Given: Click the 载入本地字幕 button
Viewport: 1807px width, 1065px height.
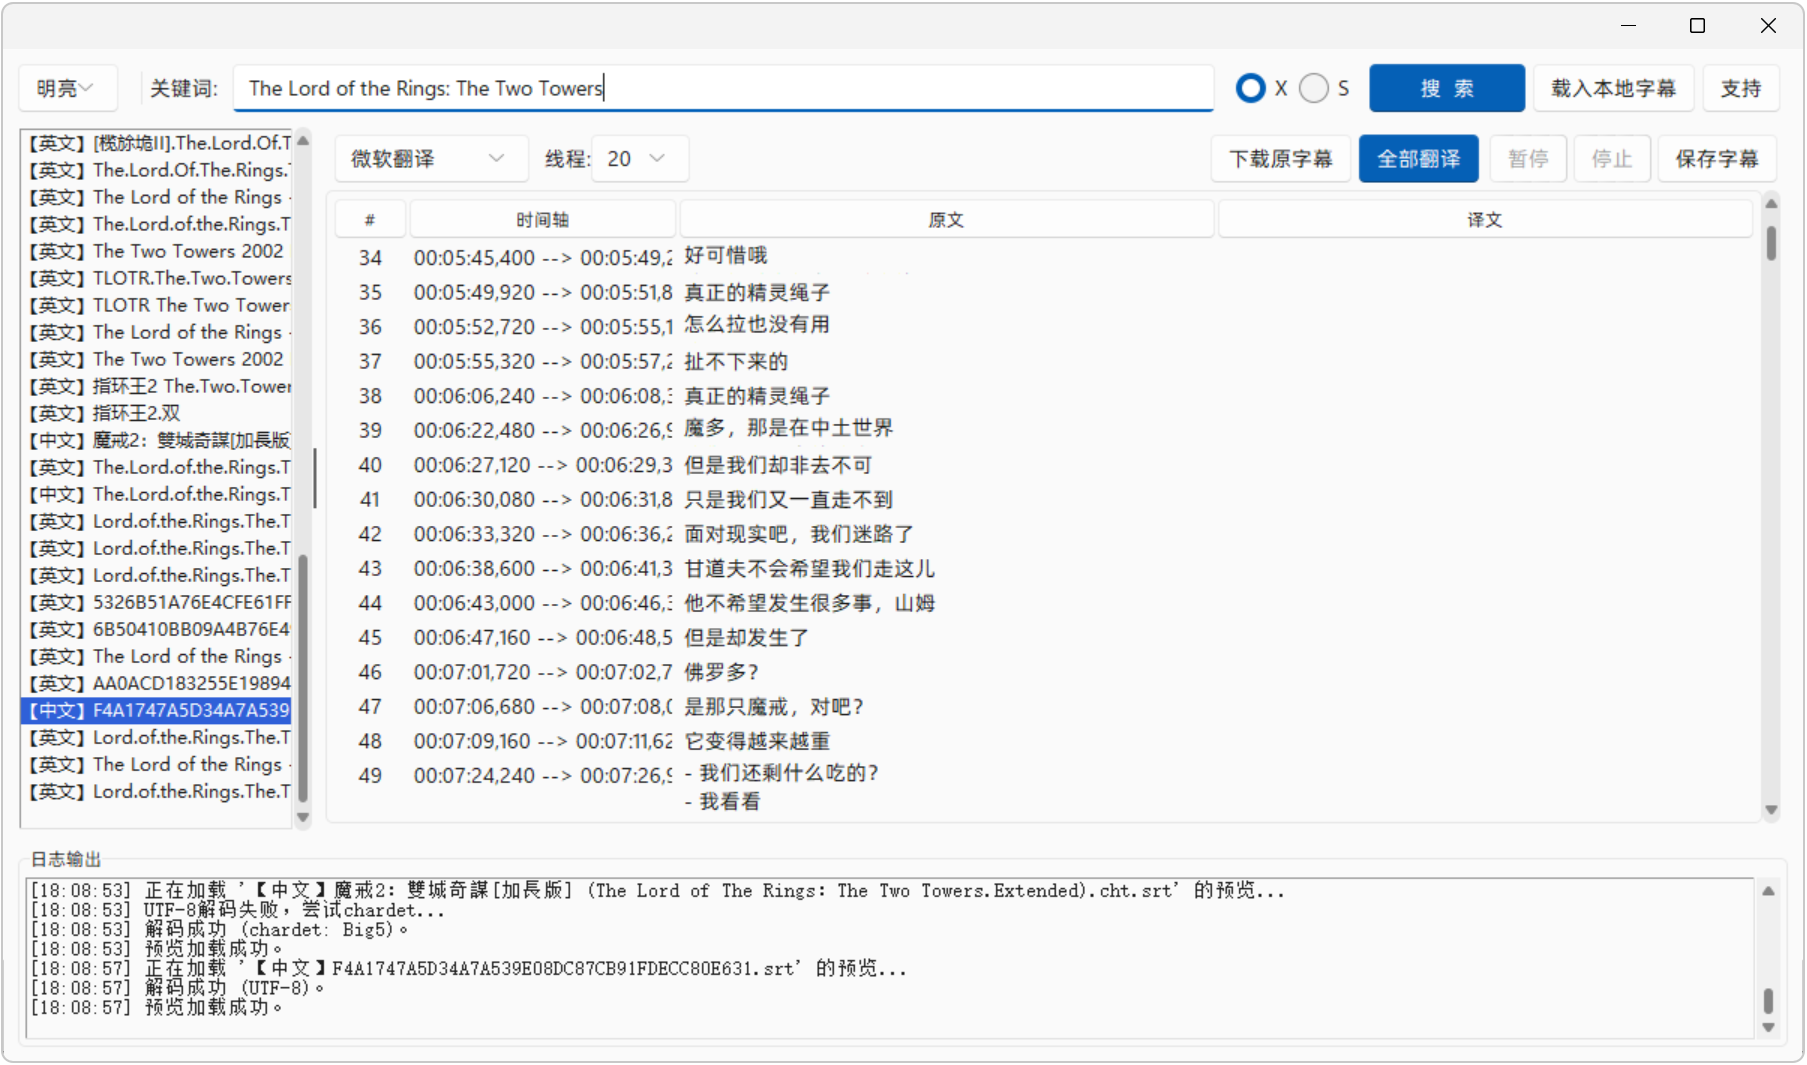Looking at the screenshot, I should coord(1613,88).
